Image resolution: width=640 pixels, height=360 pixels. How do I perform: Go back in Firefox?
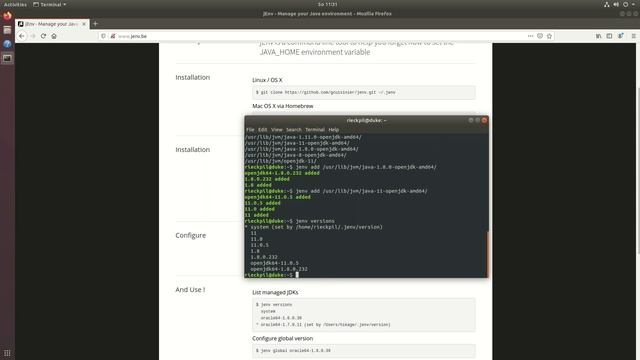[22, 36]
